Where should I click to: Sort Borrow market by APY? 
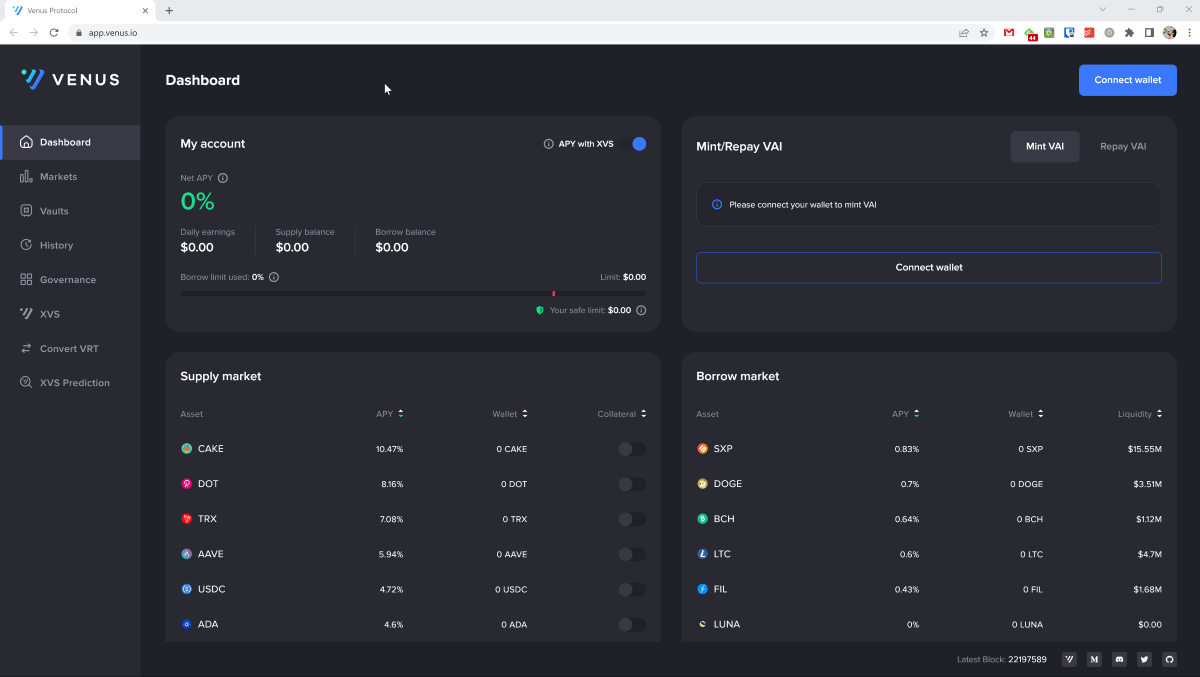pyautogui.click(x=906, y=414)
